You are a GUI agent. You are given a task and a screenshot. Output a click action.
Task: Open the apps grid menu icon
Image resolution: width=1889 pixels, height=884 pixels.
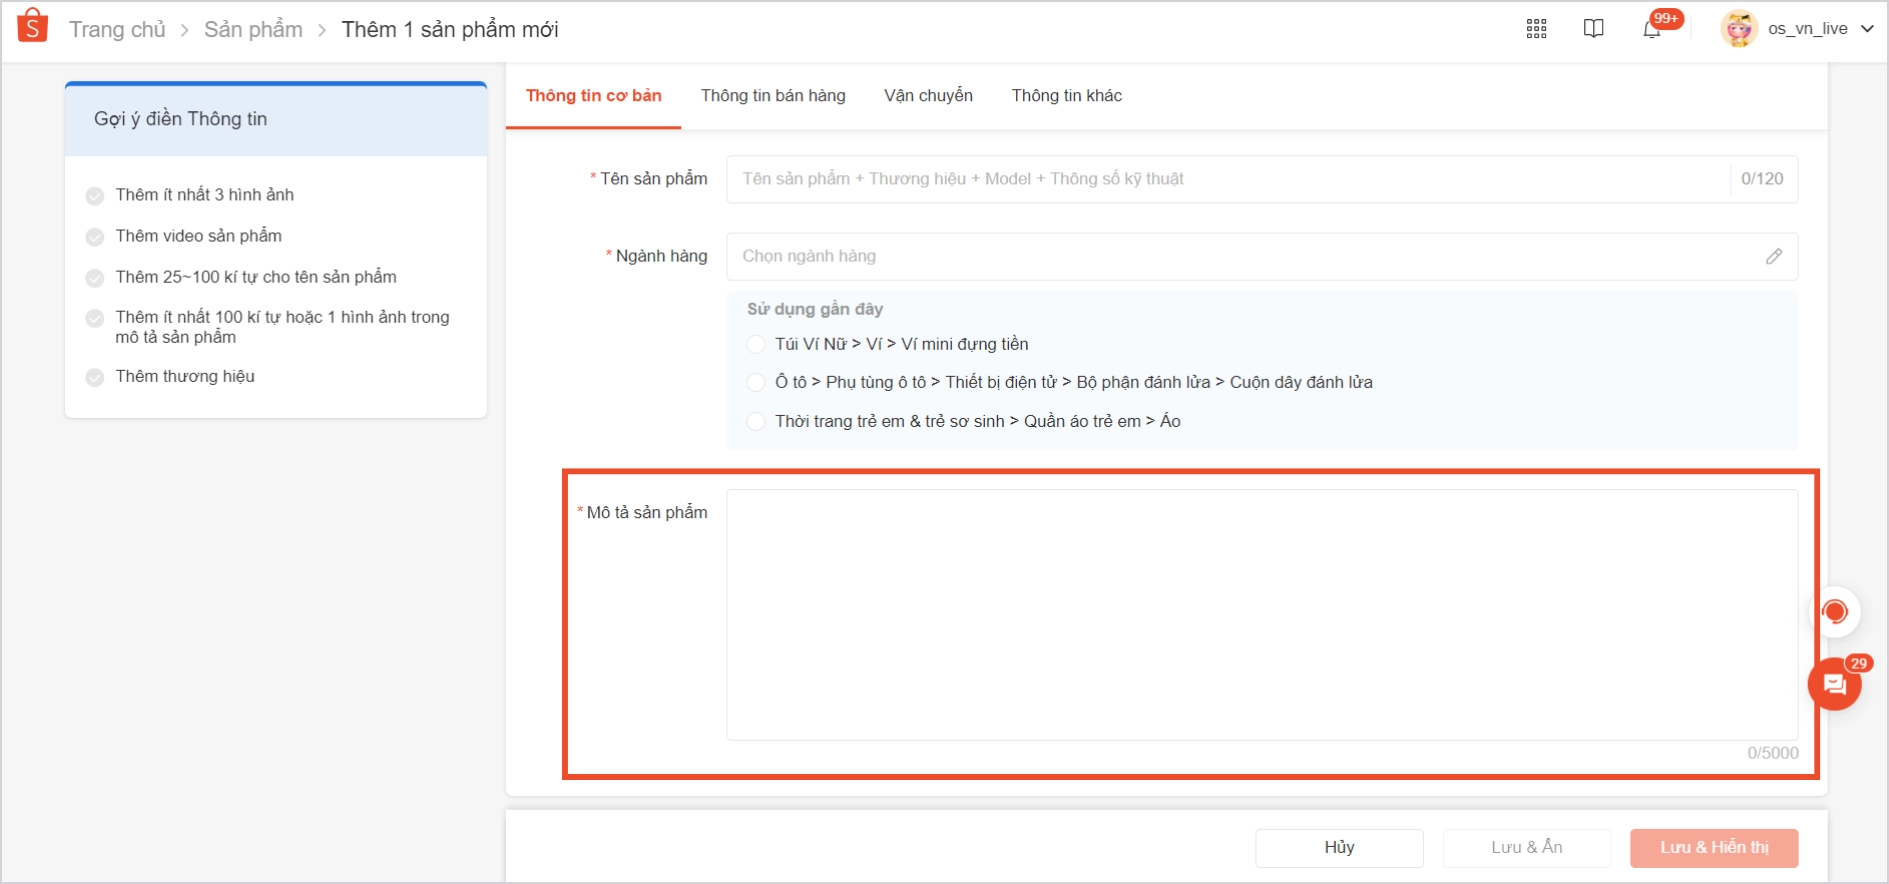point(1536,29)
